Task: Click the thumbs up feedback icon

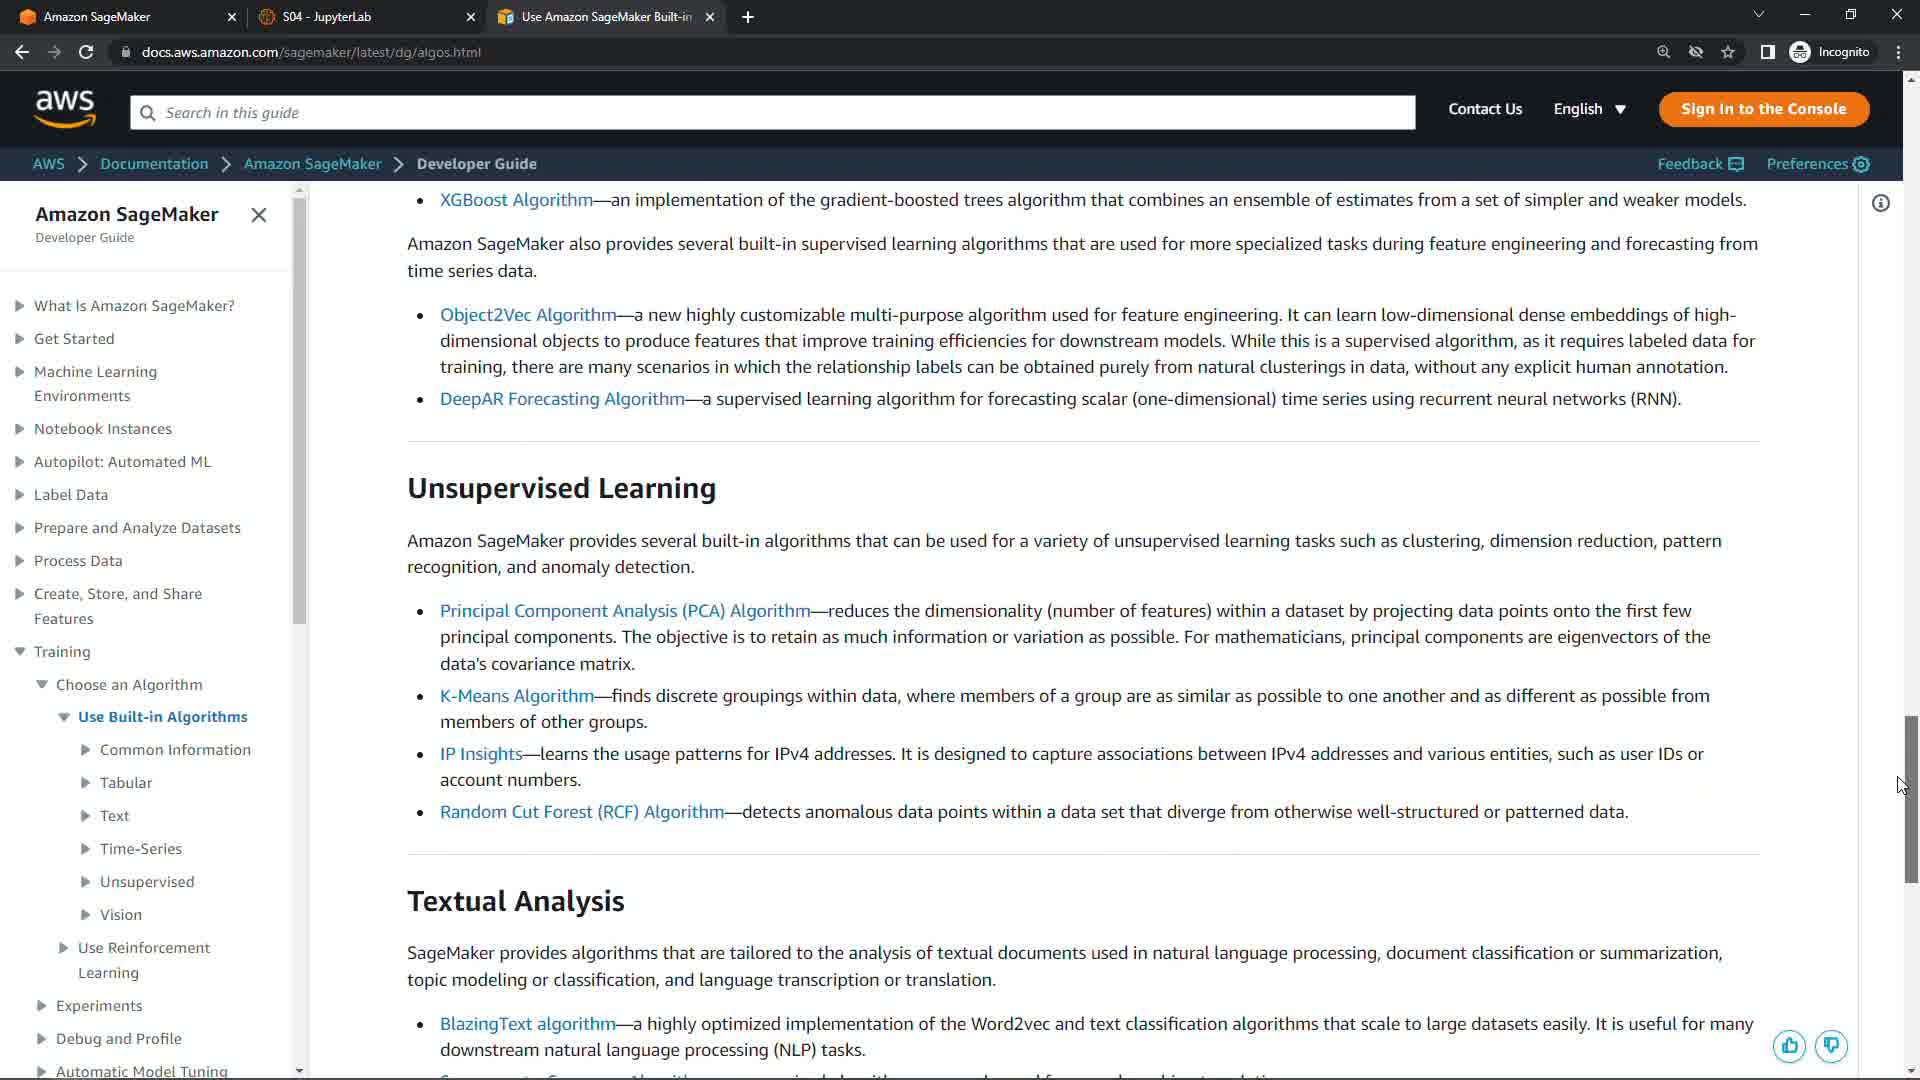Action: (1789, 1046)
